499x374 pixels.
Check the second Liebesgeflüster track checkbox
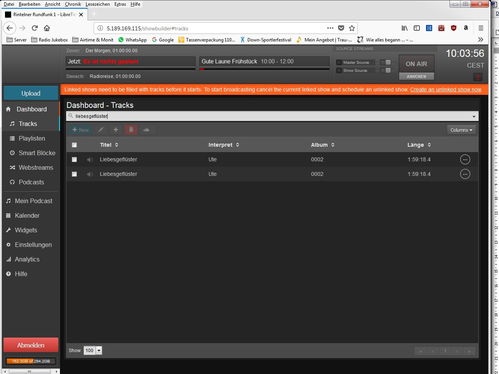74,174
